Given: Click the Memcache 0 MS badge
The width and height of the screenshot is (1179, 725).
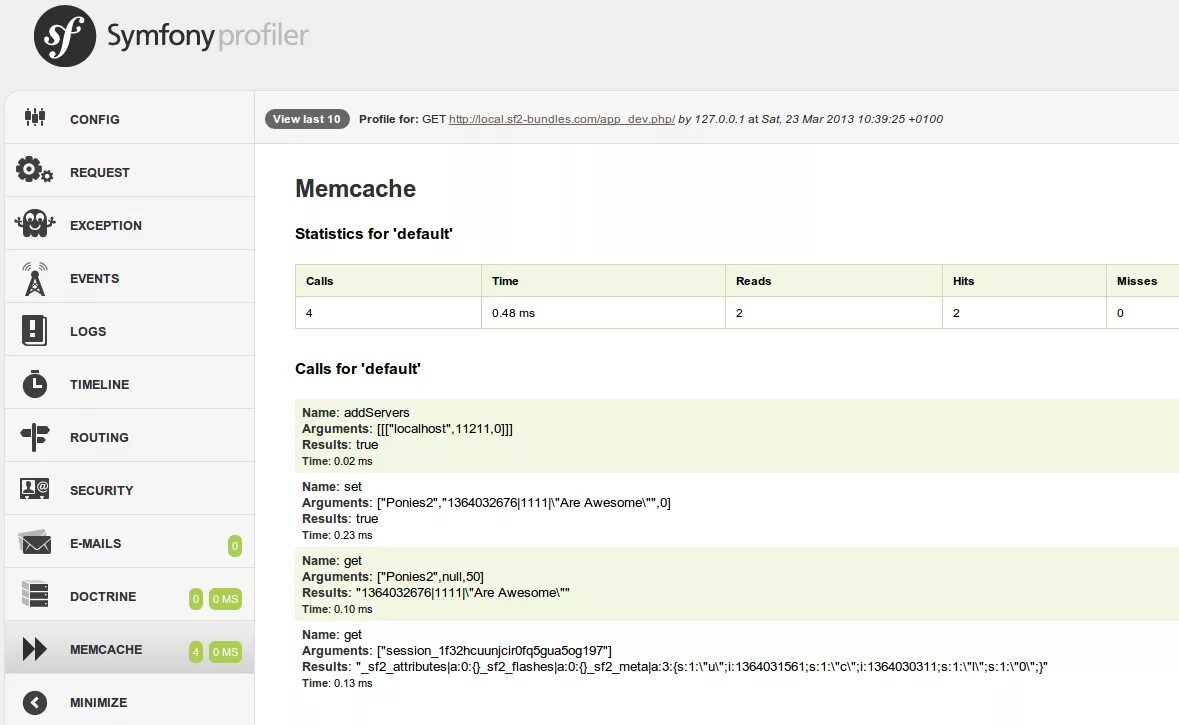Looking at the screenshot, I should pos(225,651).
